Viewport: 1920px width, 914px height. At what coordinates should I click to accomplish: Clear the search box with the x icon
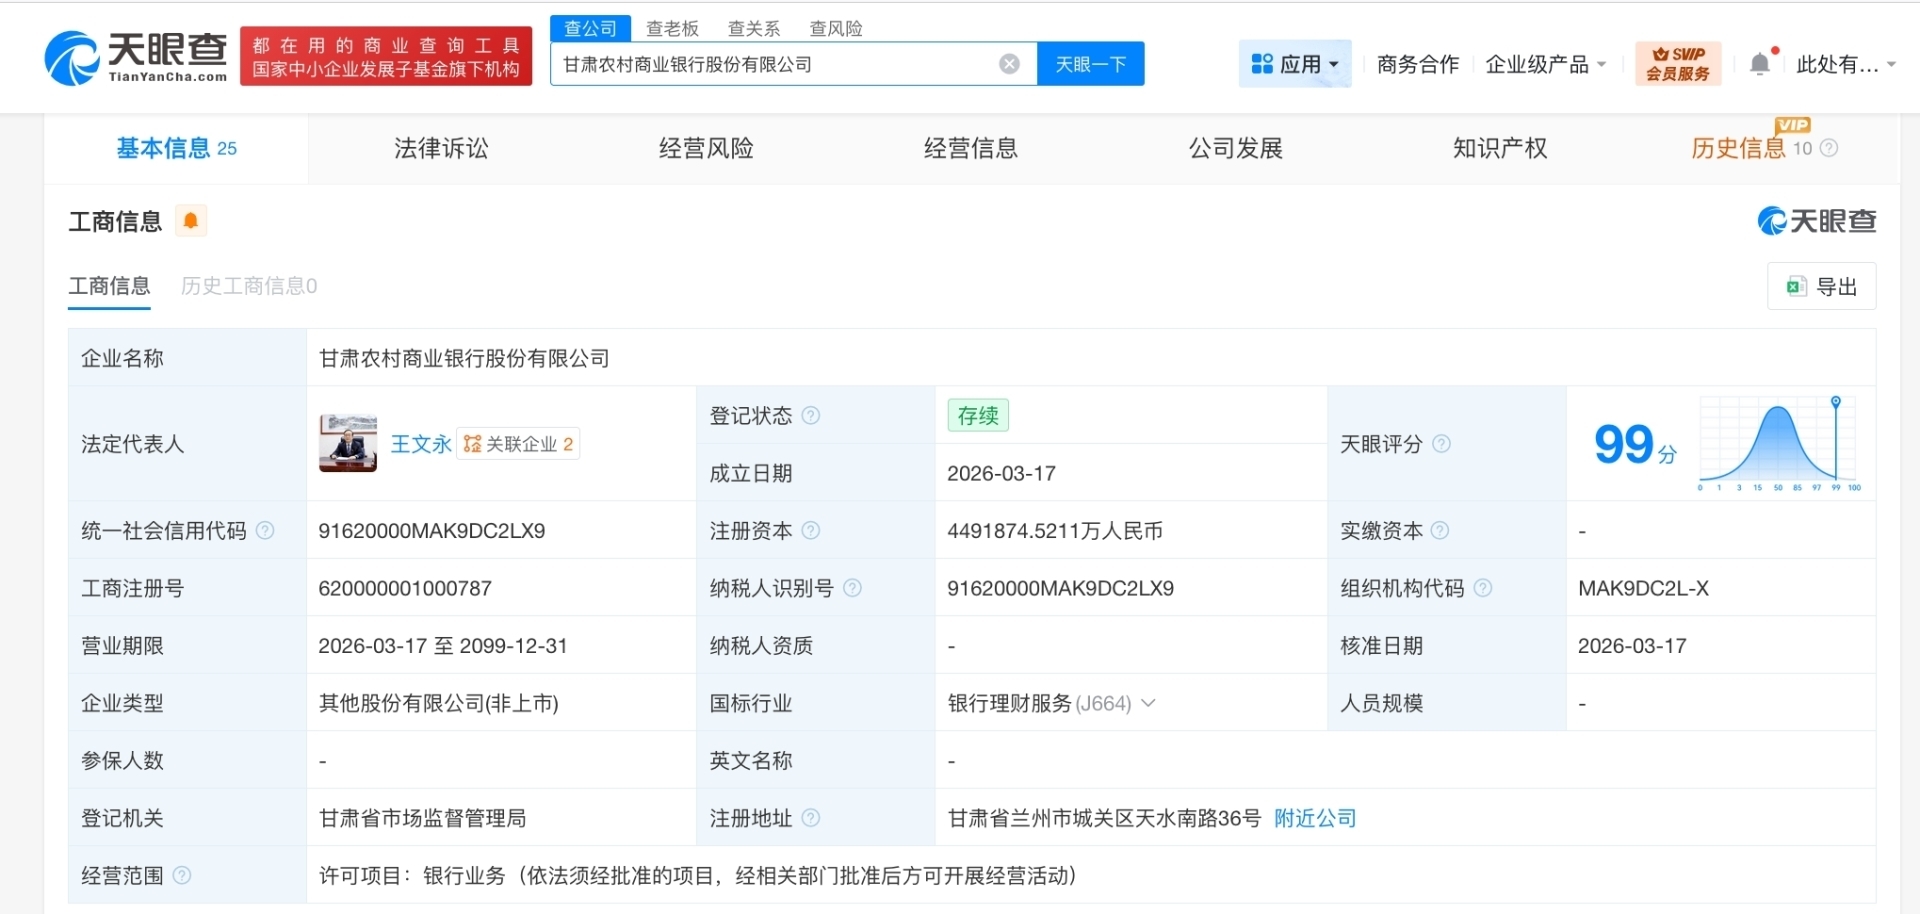click(x=1009, y=63)
